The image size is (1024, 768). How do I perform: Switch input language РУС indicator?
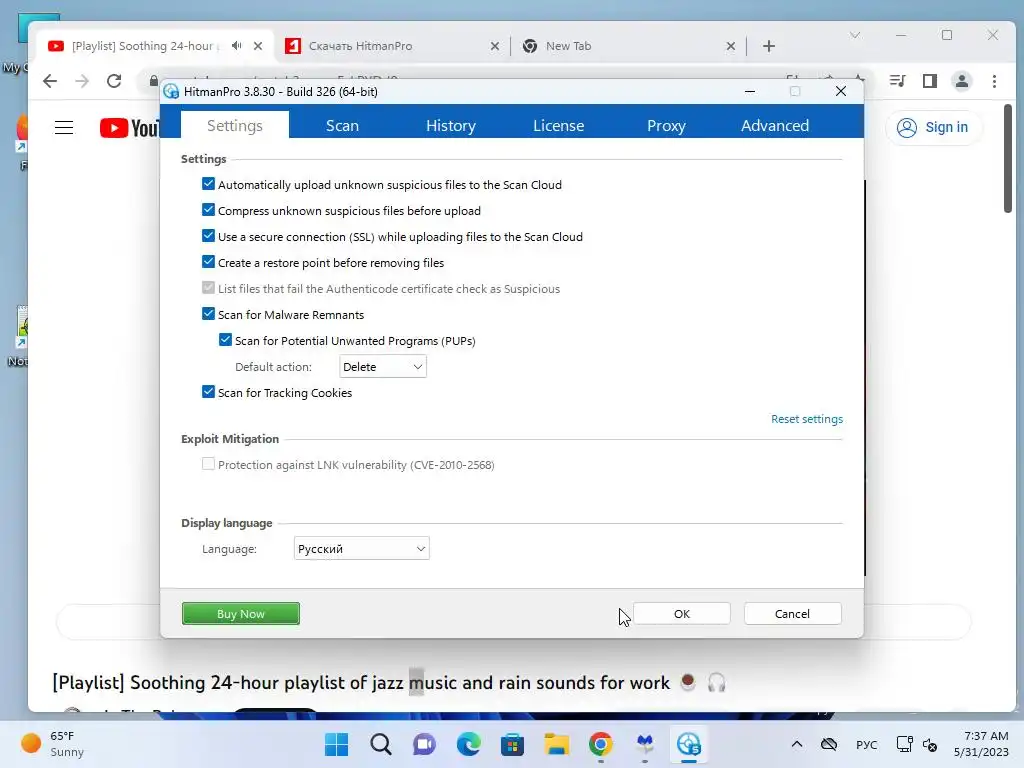867,744
